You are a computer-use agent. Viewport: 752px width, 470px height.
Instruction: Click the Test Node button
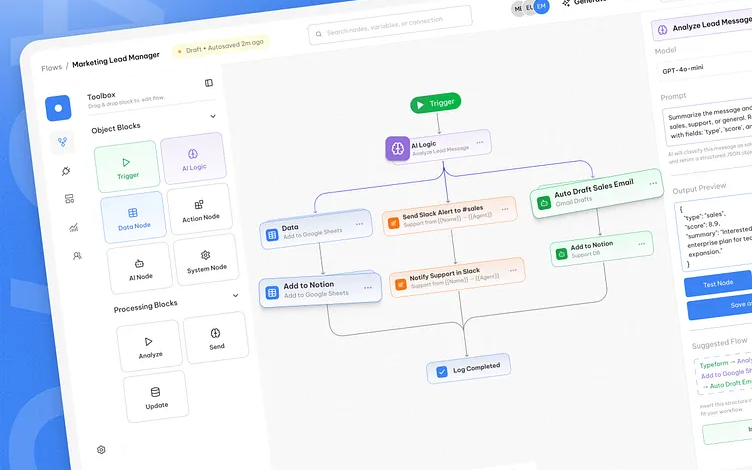(718, 284)
